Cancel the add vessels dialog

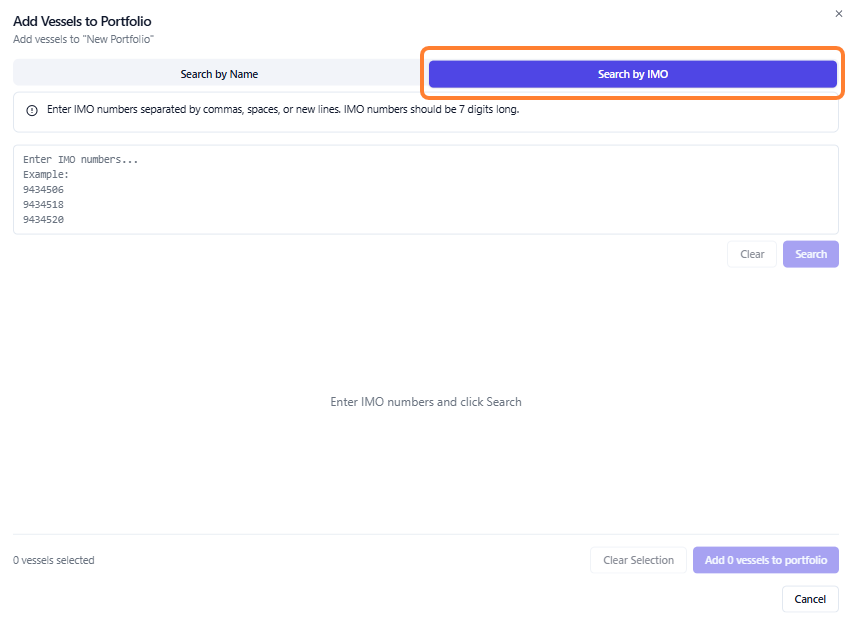810,599
